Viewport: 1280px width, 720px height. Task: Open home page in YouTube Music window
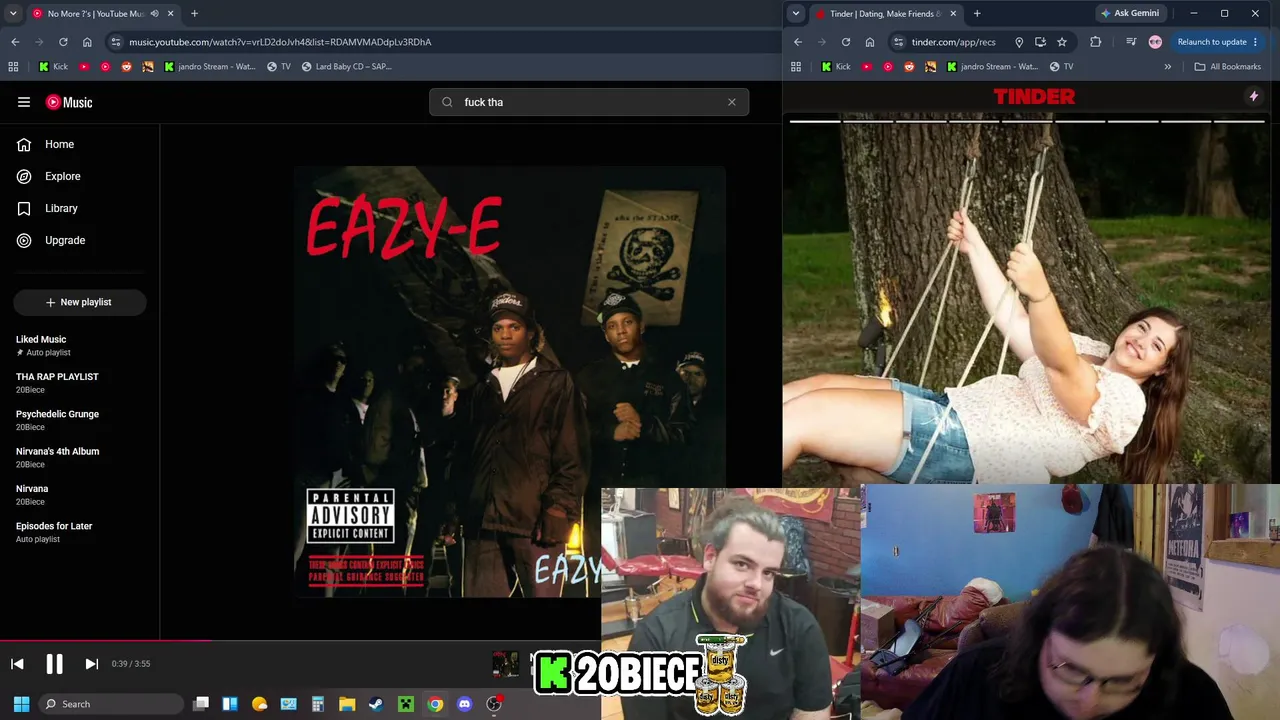(x=87, y=42)
